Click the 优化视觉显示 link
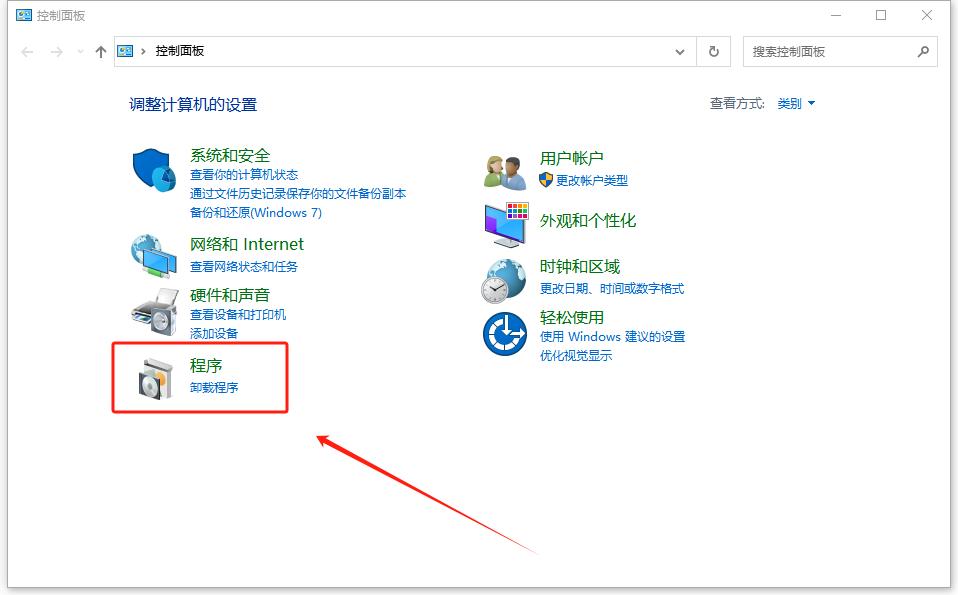The image size is (958, 595). pos(575,355)
